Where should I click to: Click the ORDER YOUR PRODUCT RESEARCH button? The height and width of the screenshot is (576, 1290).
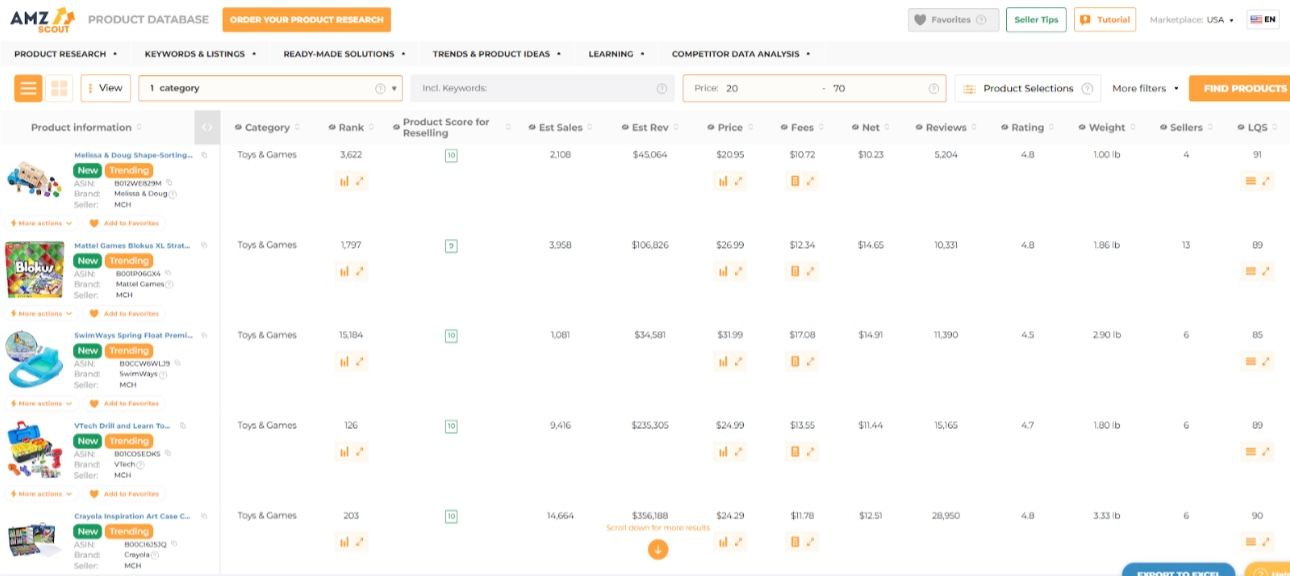pos(306,19)
